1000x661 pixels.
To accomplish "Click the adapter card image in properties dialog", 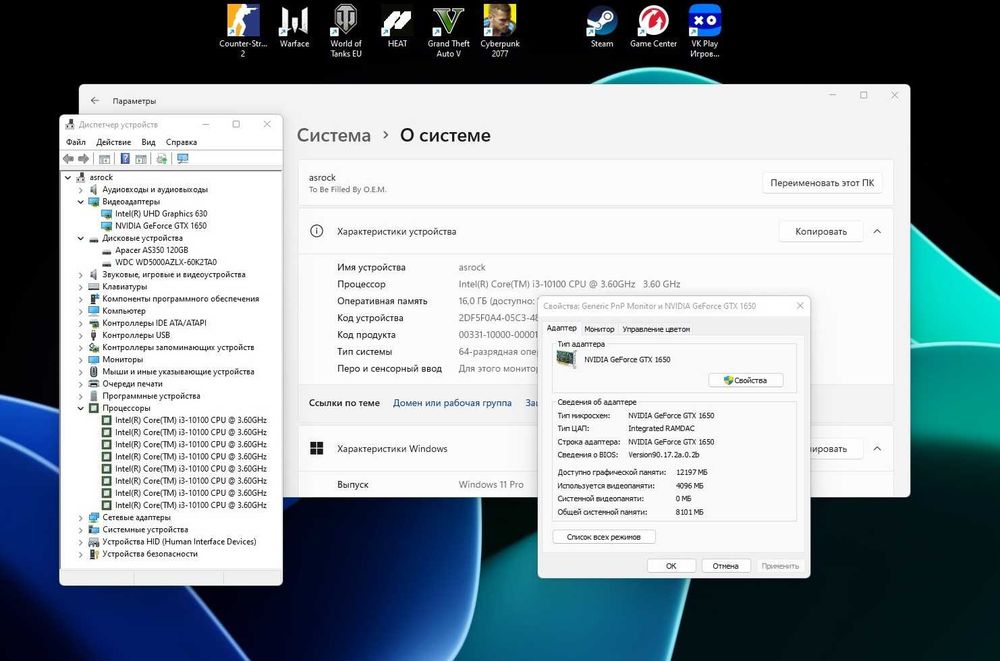I will point(566,359).
